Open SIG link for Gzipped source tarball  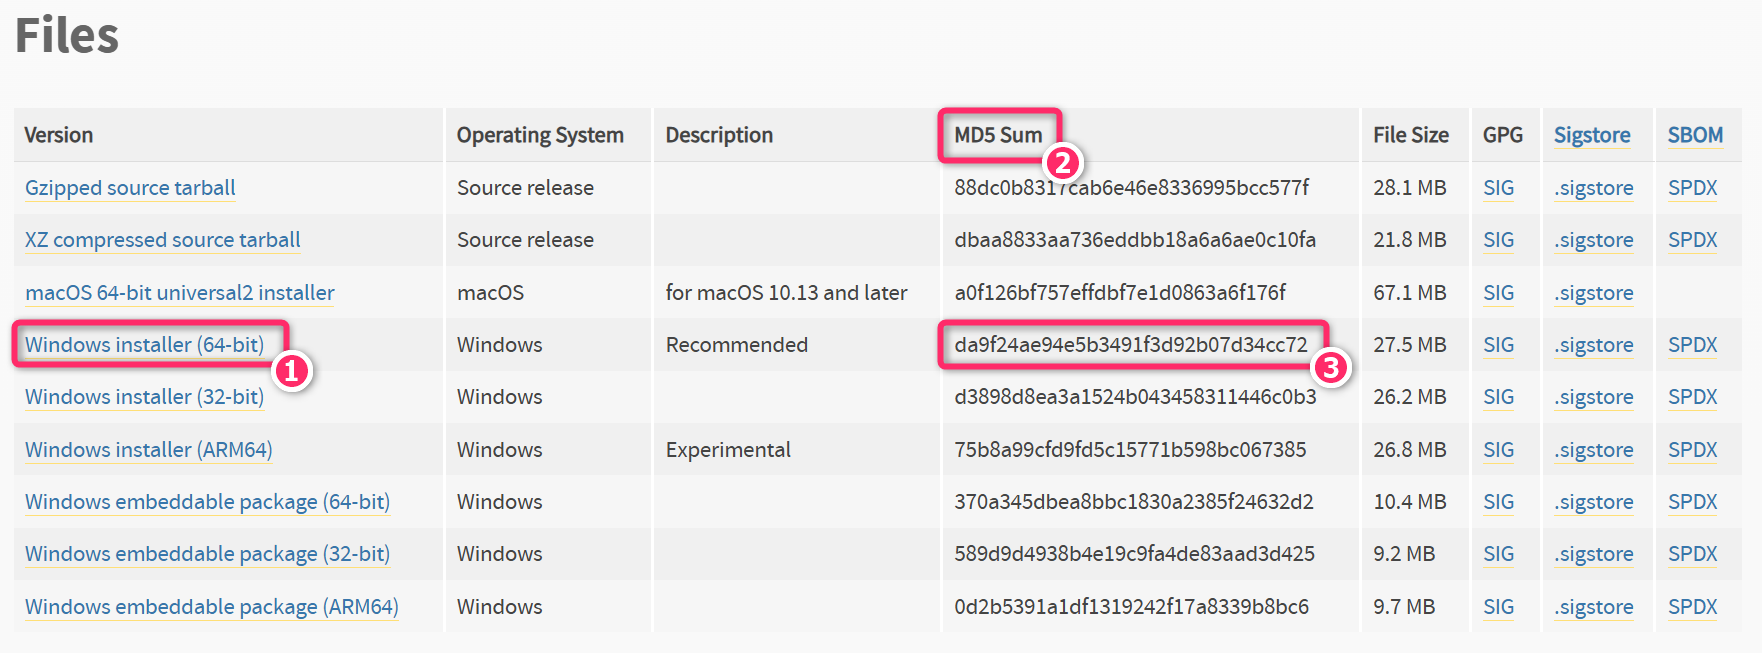coord(1498,188)
